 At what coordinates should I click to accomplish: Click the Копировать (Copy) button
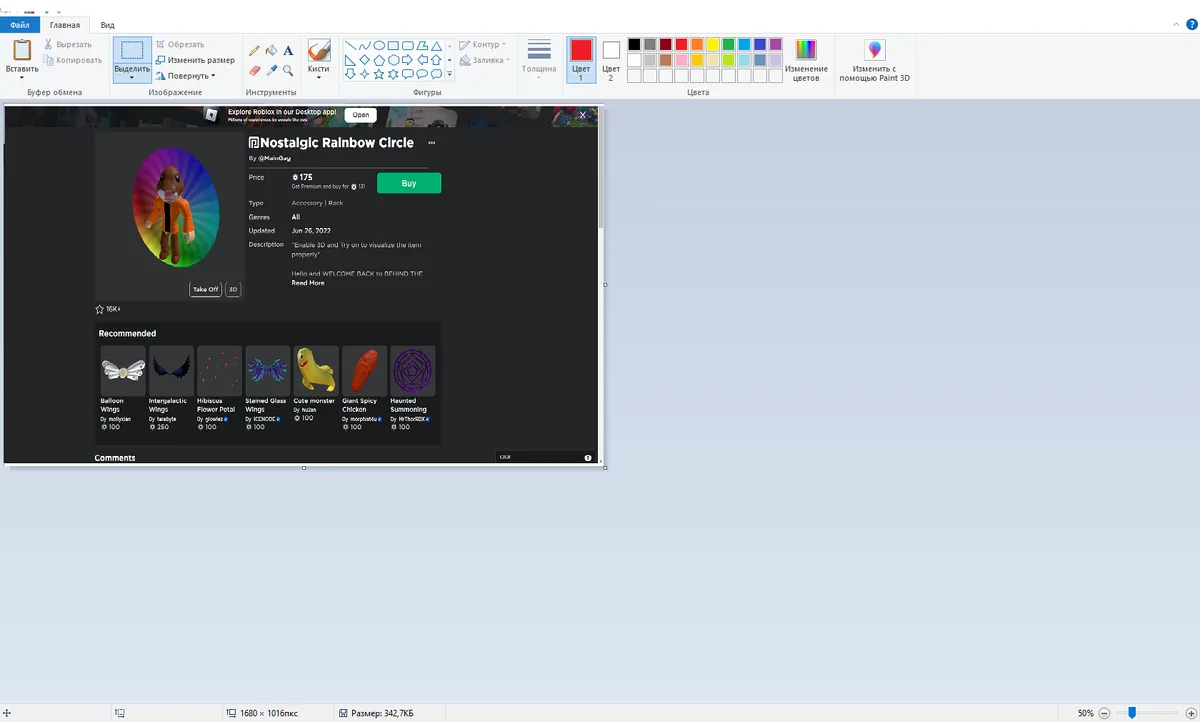[x=72, y=60]
